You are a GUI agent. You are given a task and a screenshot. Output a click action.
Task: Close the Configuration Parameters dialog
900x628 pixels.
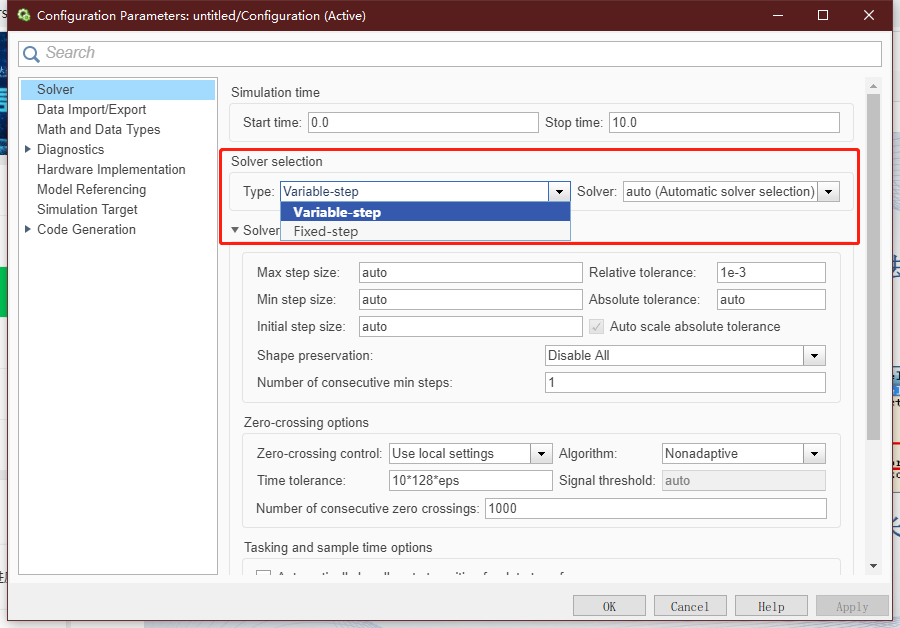[868, 15]
